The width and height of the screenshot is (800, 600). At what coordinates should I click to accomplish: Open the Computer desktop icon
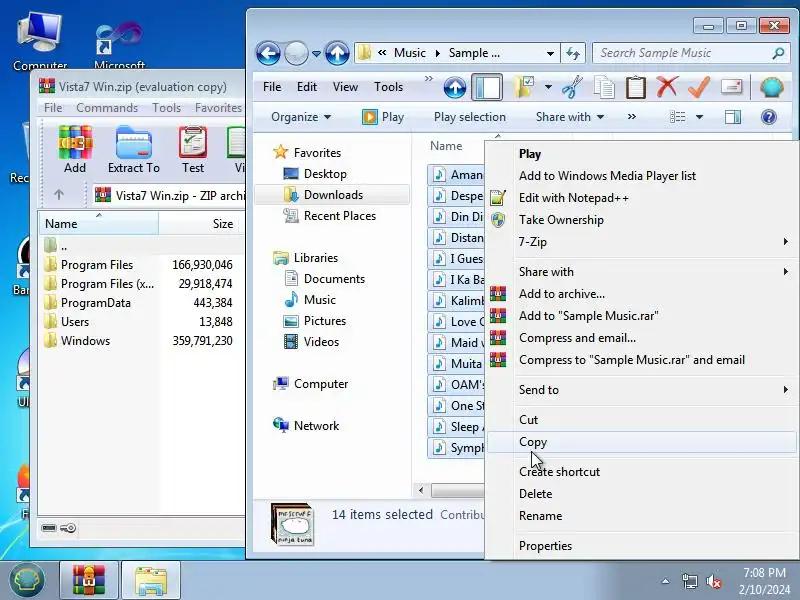click(x=40, y=41)
